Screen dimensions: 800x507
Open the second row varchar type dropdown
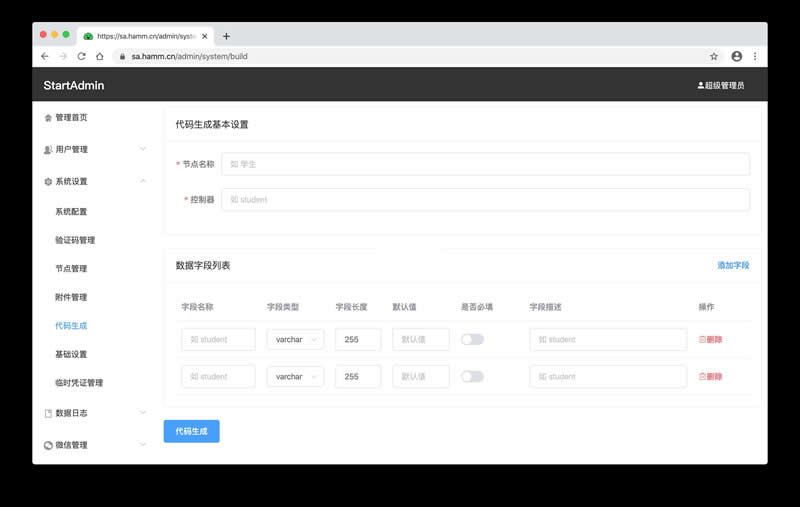tap(295, 376)
